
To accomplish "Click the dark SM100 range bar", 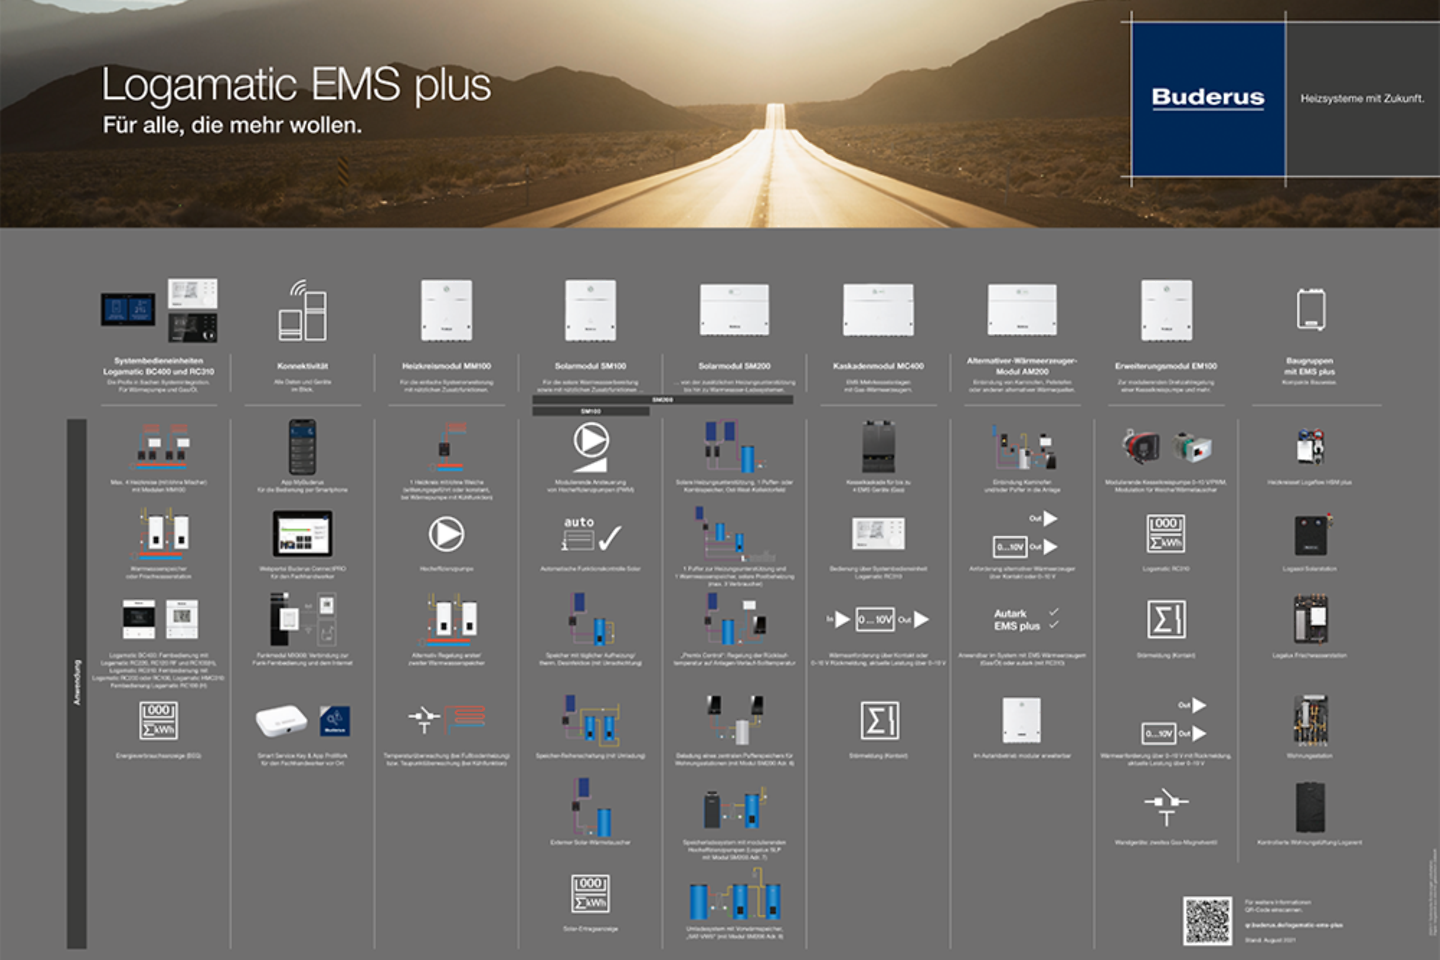I will point(591,411).
